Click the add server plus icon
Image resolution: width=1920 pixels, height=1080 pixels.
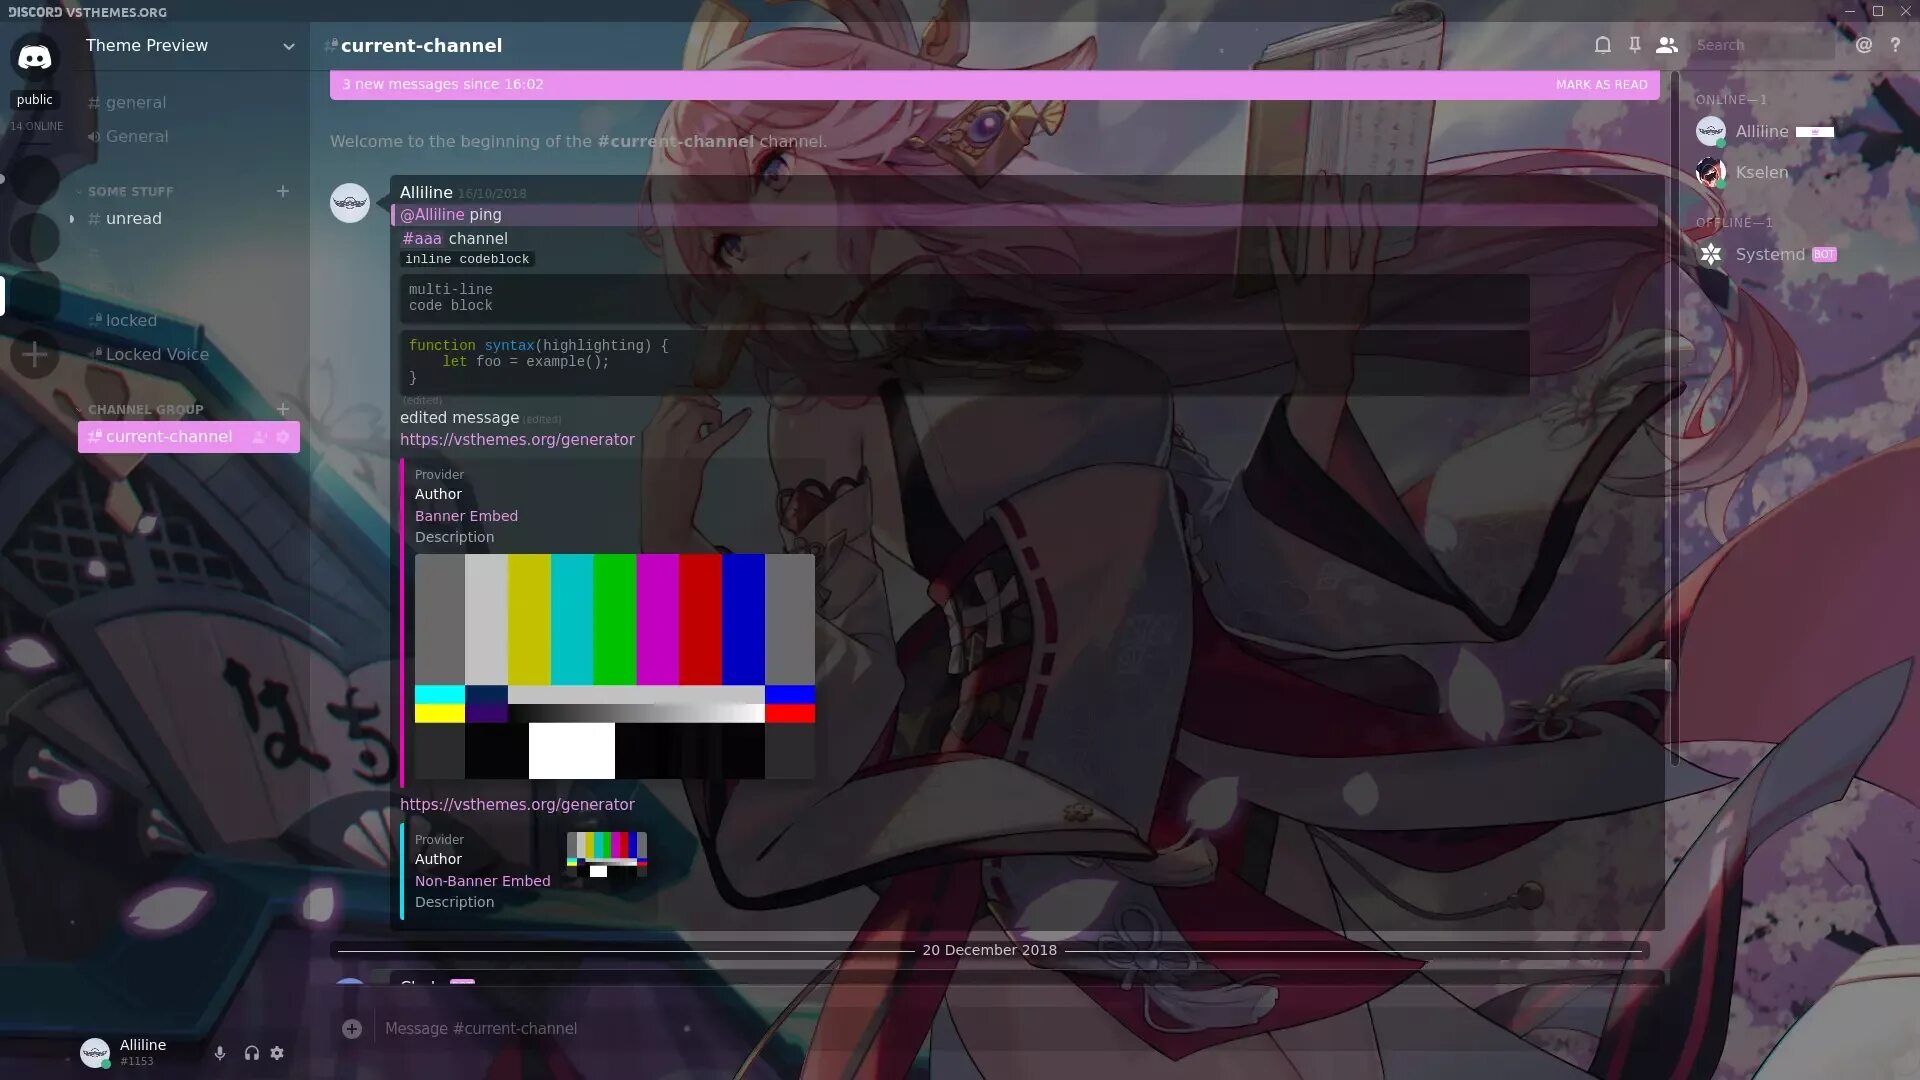tap(35, 354)
